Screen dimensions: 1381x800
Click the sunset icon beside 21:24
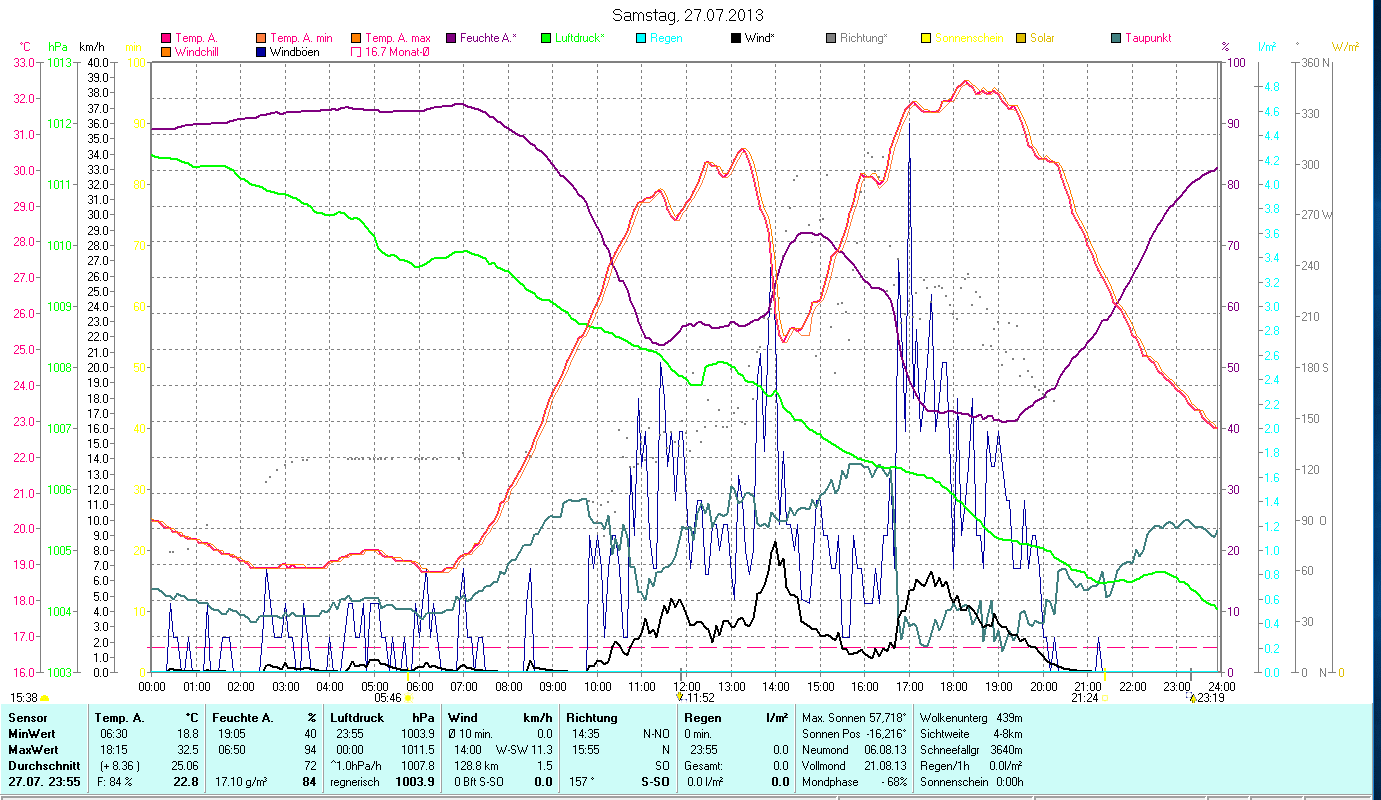(x=1105, y=698)
